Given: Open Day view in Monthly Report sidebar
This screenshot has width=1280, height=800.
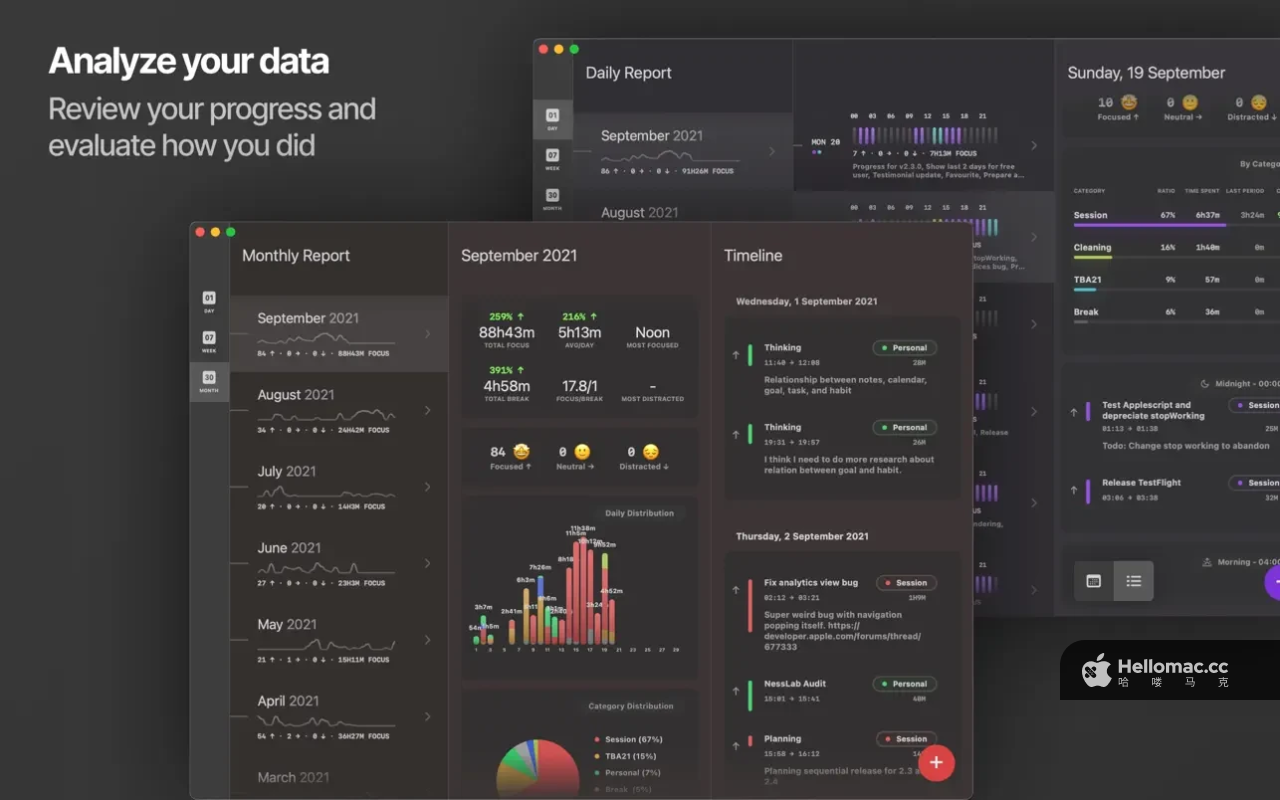Looking at the screenshot, I should 209,301.
